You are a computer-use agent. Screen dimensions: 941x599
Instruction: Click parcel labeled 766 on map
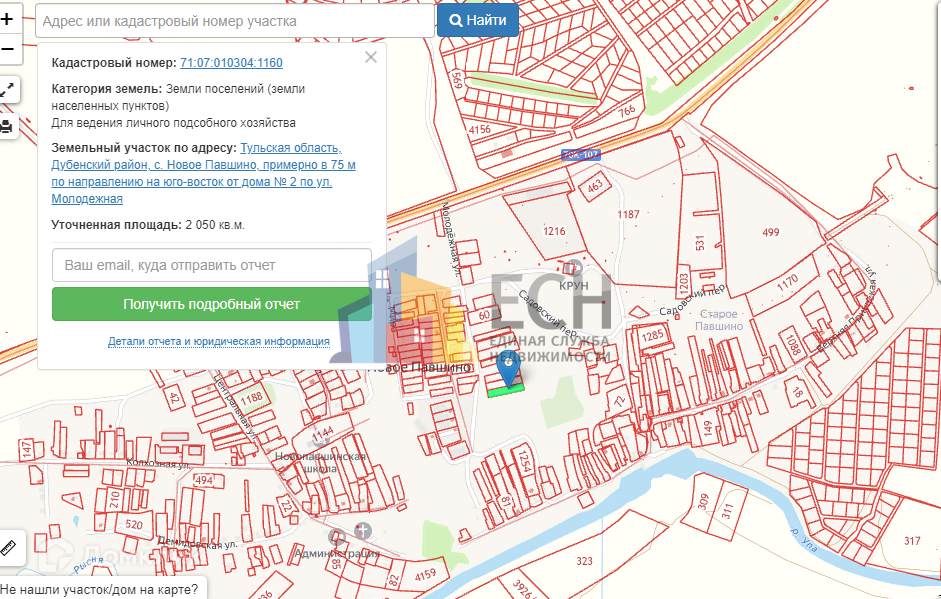click(627, 110)
